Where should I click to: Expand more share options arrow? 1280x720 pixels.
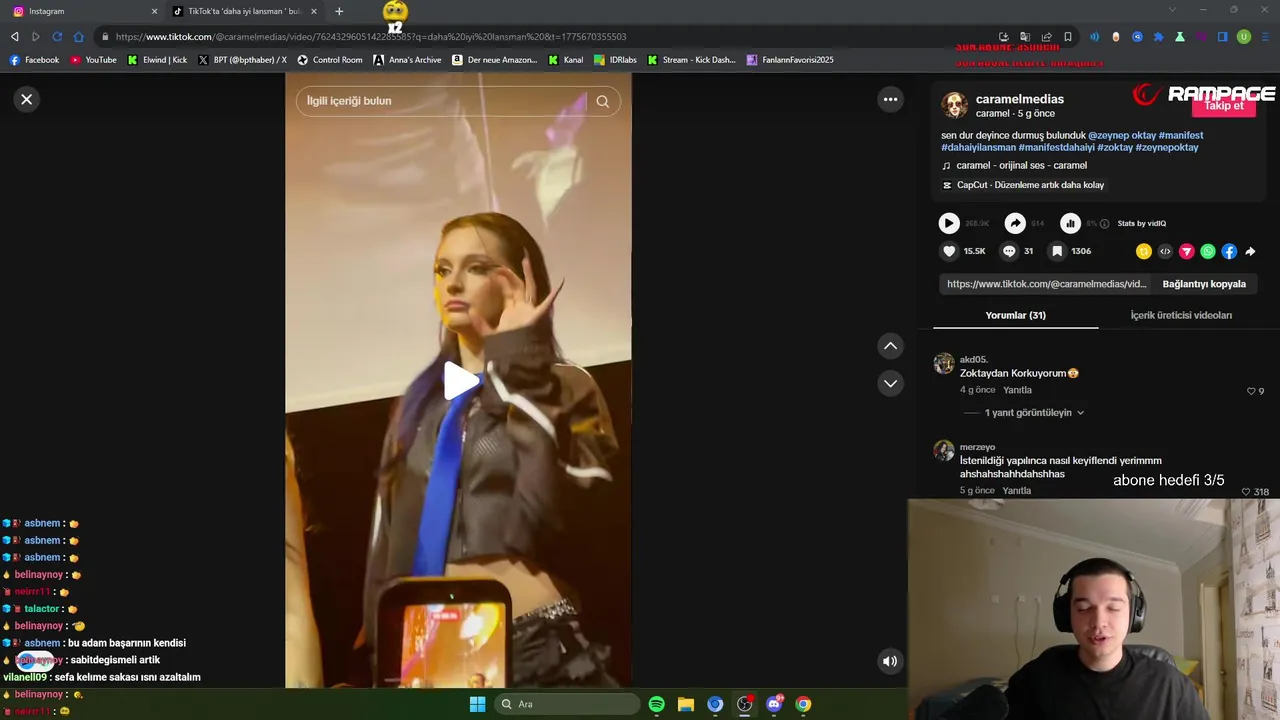click(1250, 252)
